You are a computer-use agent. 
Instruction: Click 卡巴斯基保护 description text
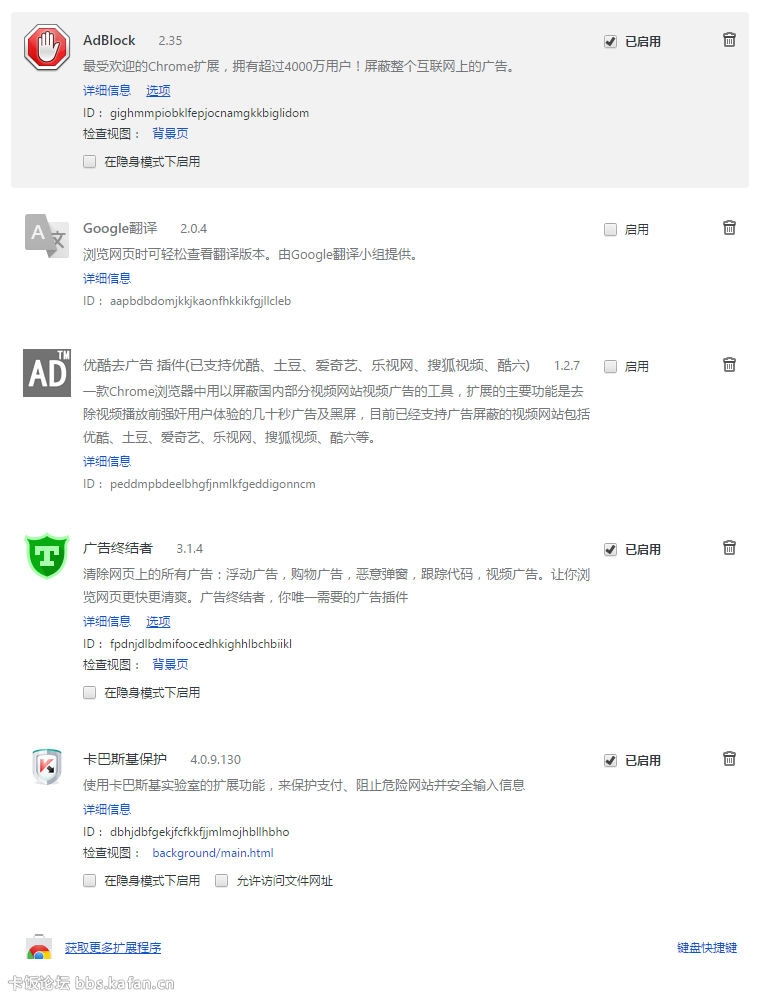click(x=304, y=785)
